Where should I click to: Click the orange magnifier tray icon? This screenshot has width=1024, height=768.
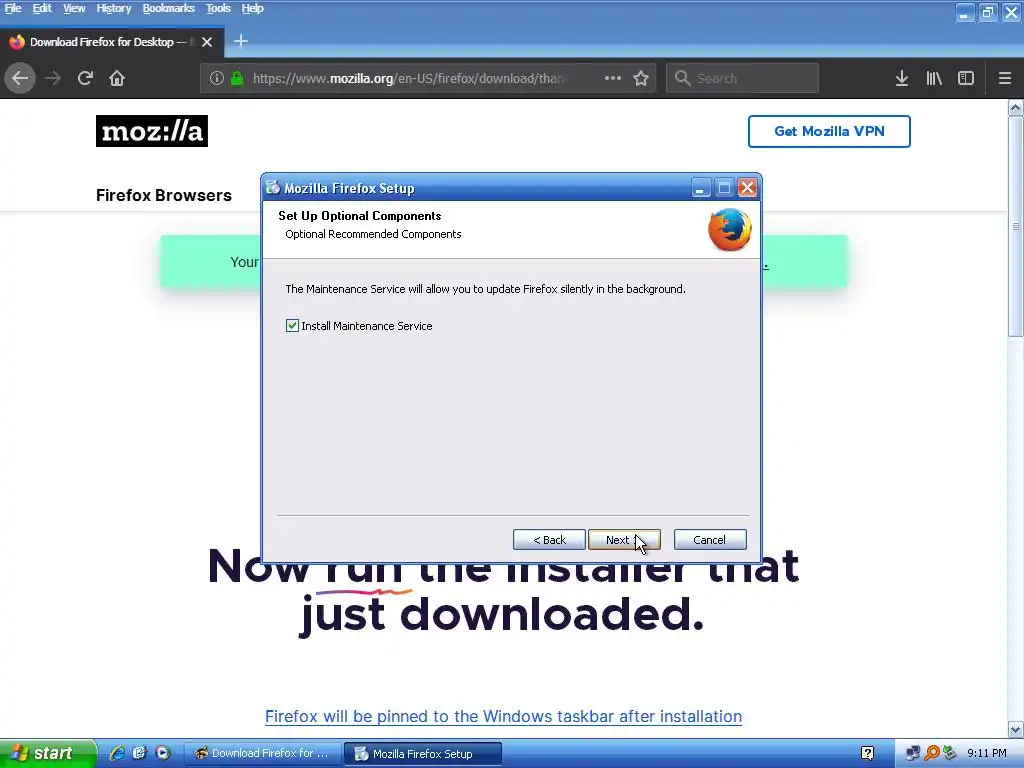point(932,754)
